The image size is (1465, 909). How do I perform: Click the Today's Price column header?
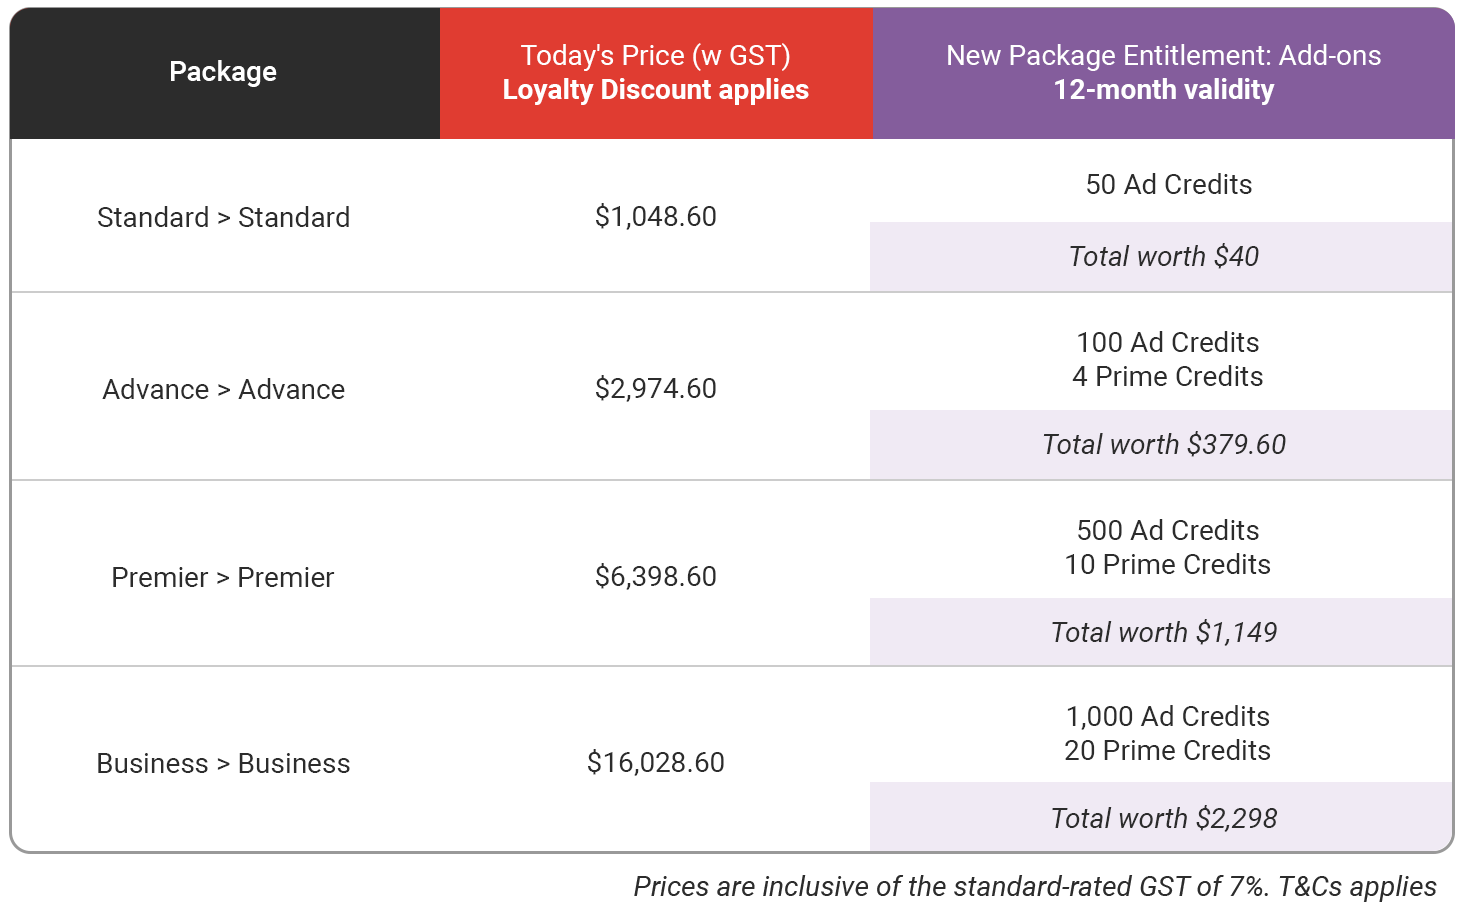click(x=656, y=73)
